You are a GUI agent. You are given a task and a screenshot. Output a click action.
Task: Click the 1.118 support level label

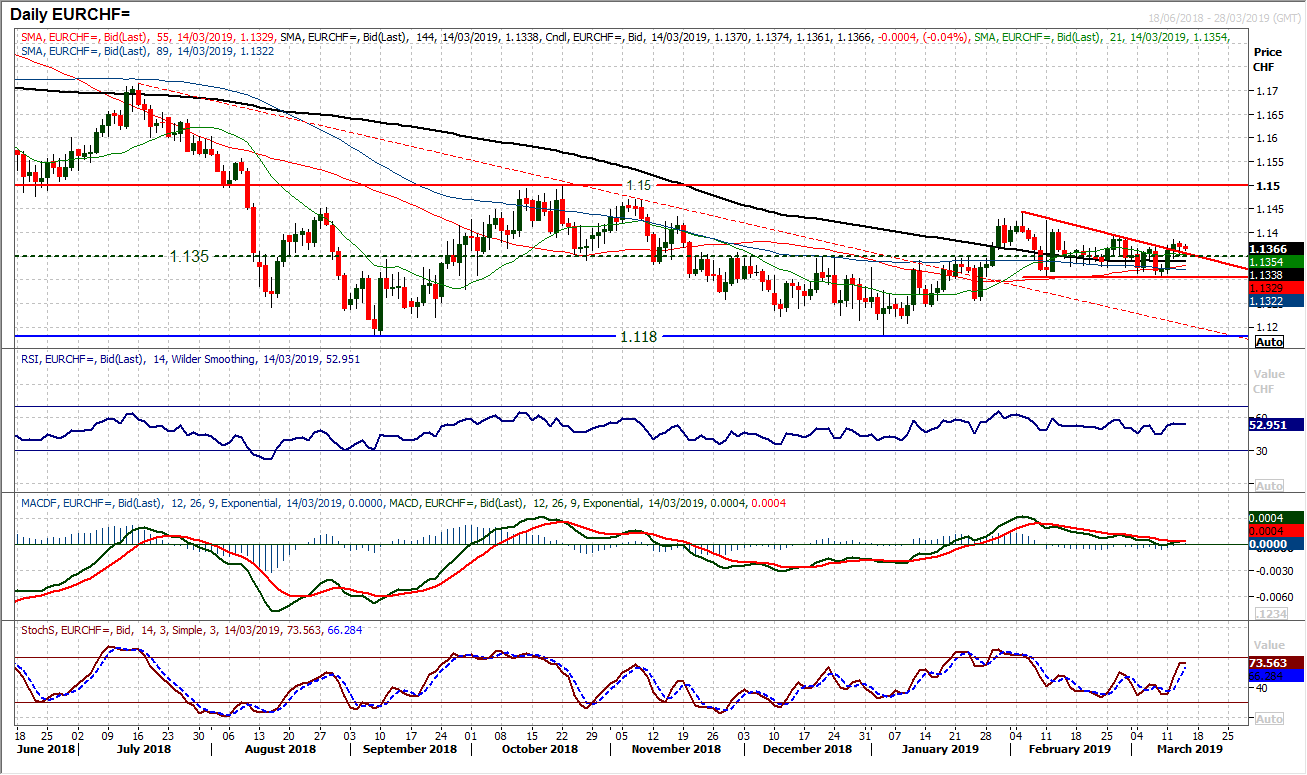pos(638,337)
